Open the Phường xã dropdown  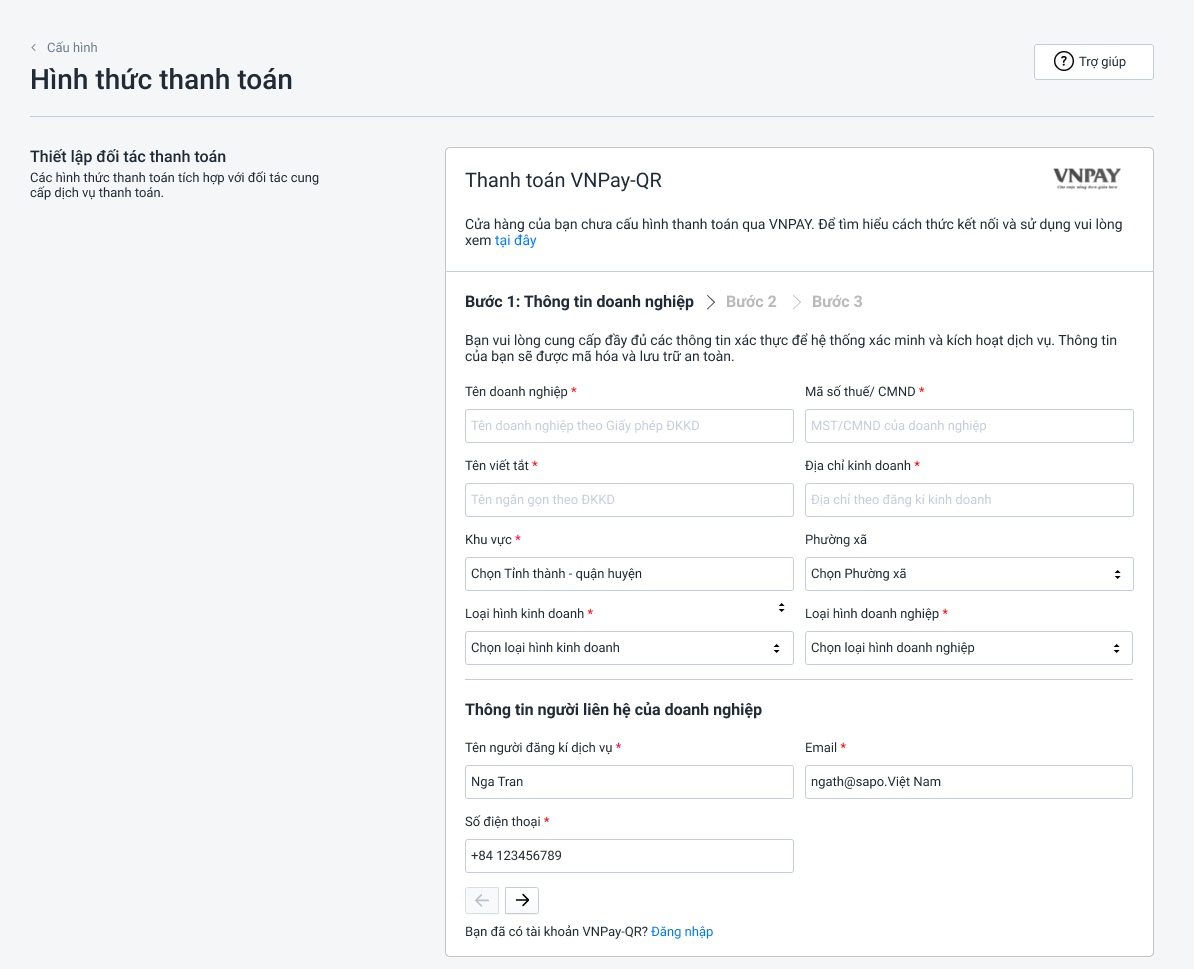click(x=968, y=574)
